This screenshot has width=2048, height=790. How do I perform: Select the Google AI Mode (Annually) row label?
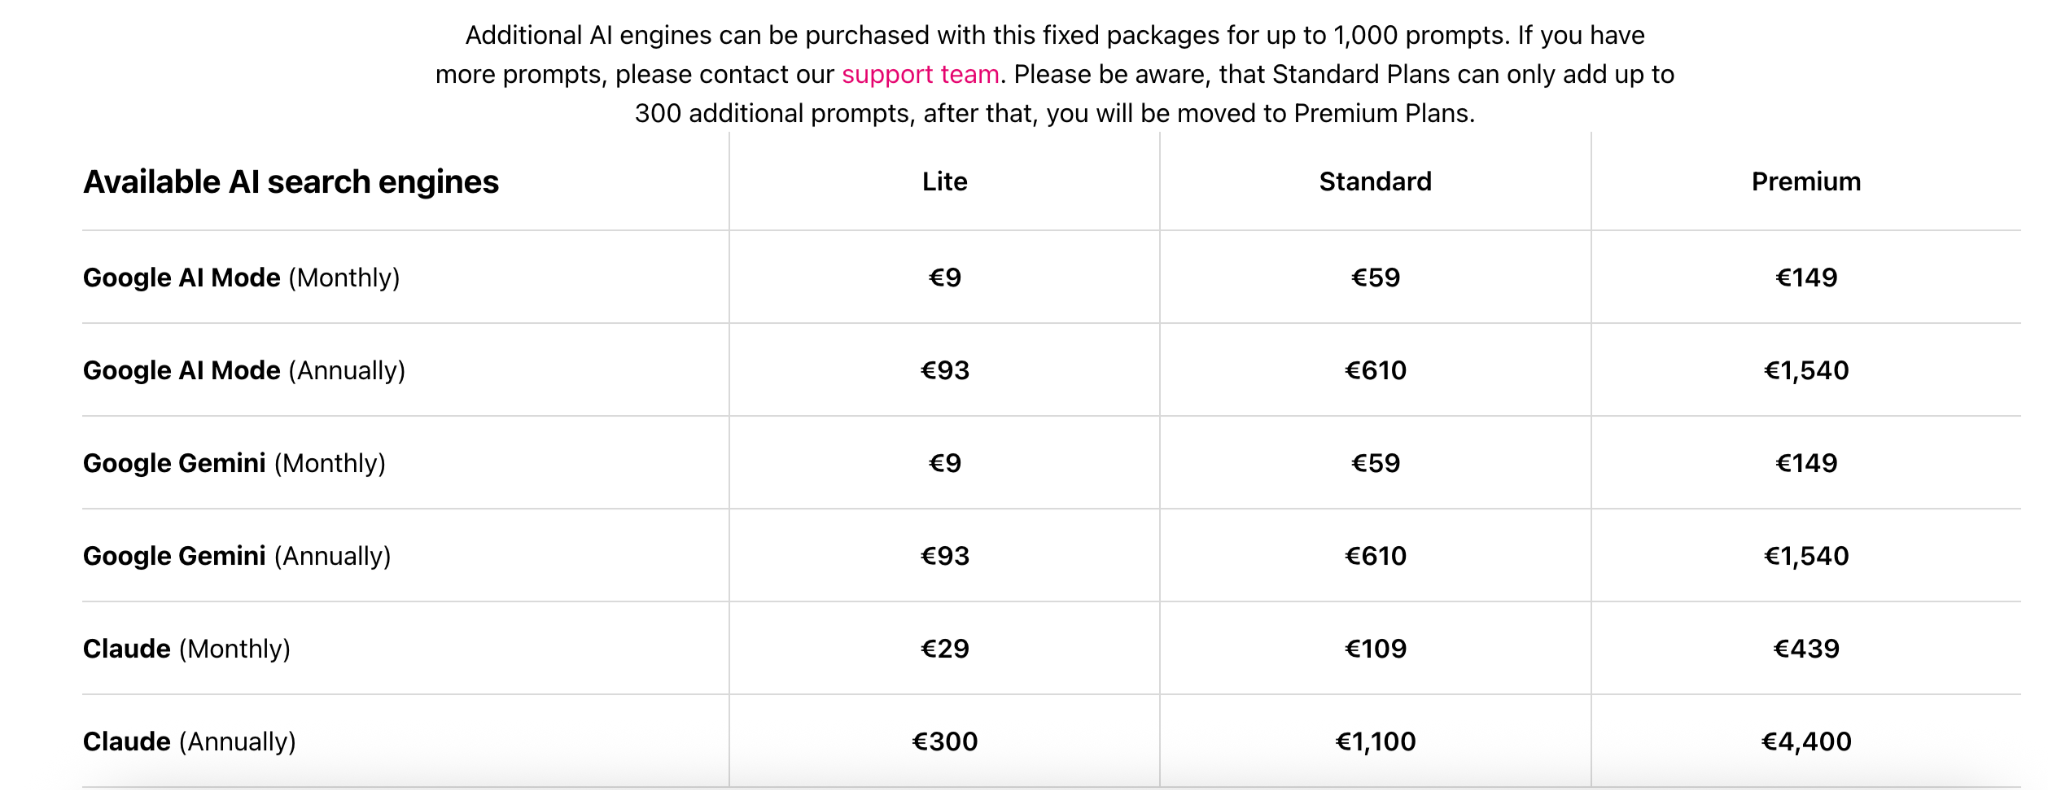point(244,370)
